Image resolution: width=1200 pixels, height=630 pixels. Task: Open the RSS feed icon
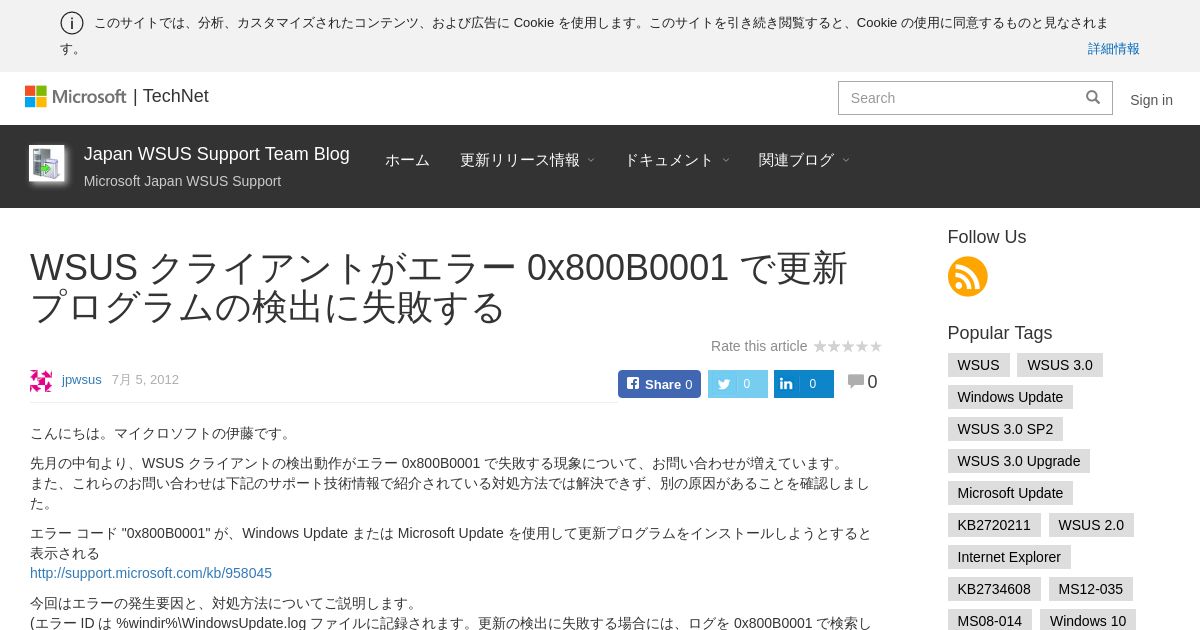(967, 276)
